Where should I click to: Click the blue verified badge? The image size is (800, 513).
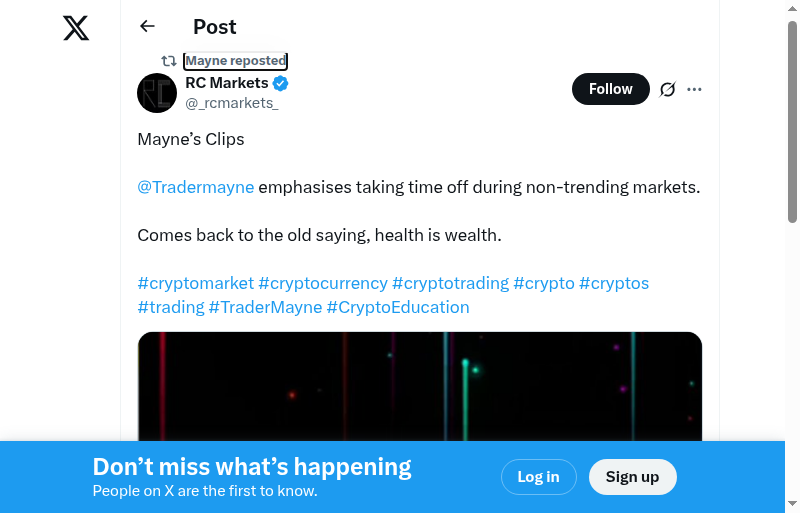click(281, 83)
